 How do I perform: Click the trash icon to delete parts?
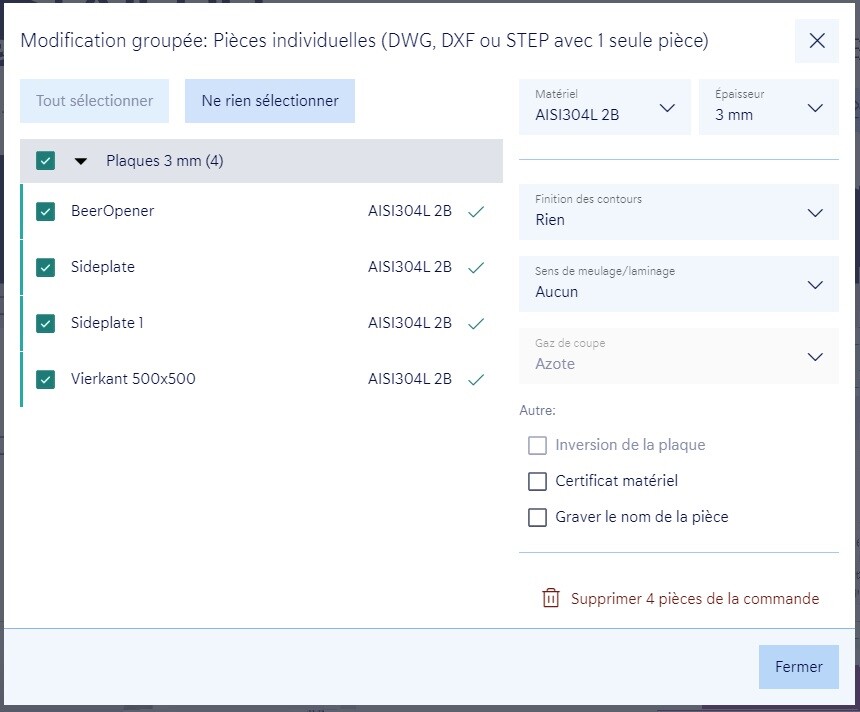550,598
